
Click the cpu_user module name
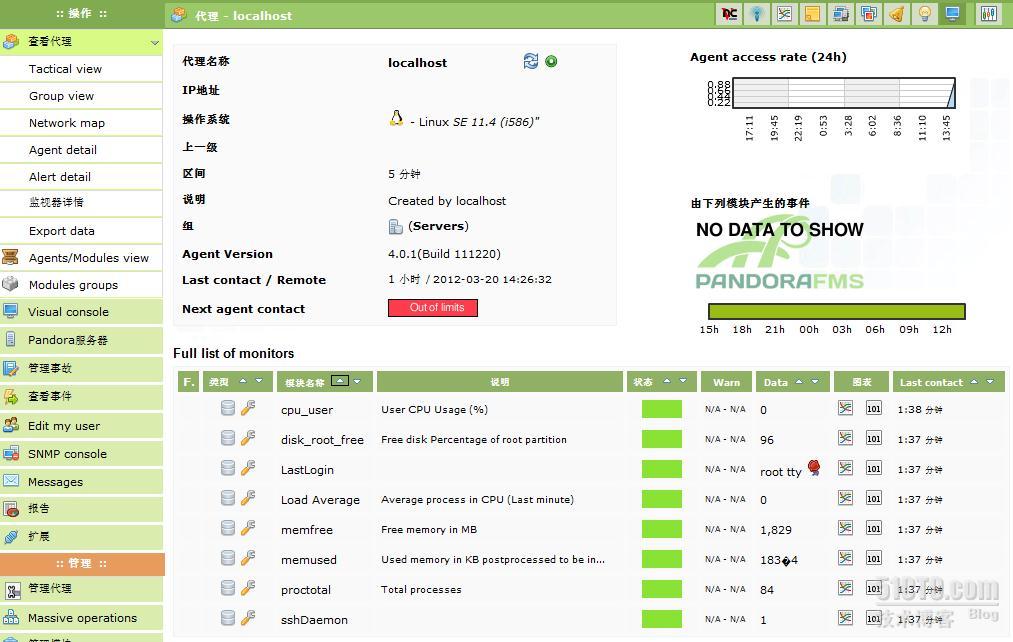307,409
